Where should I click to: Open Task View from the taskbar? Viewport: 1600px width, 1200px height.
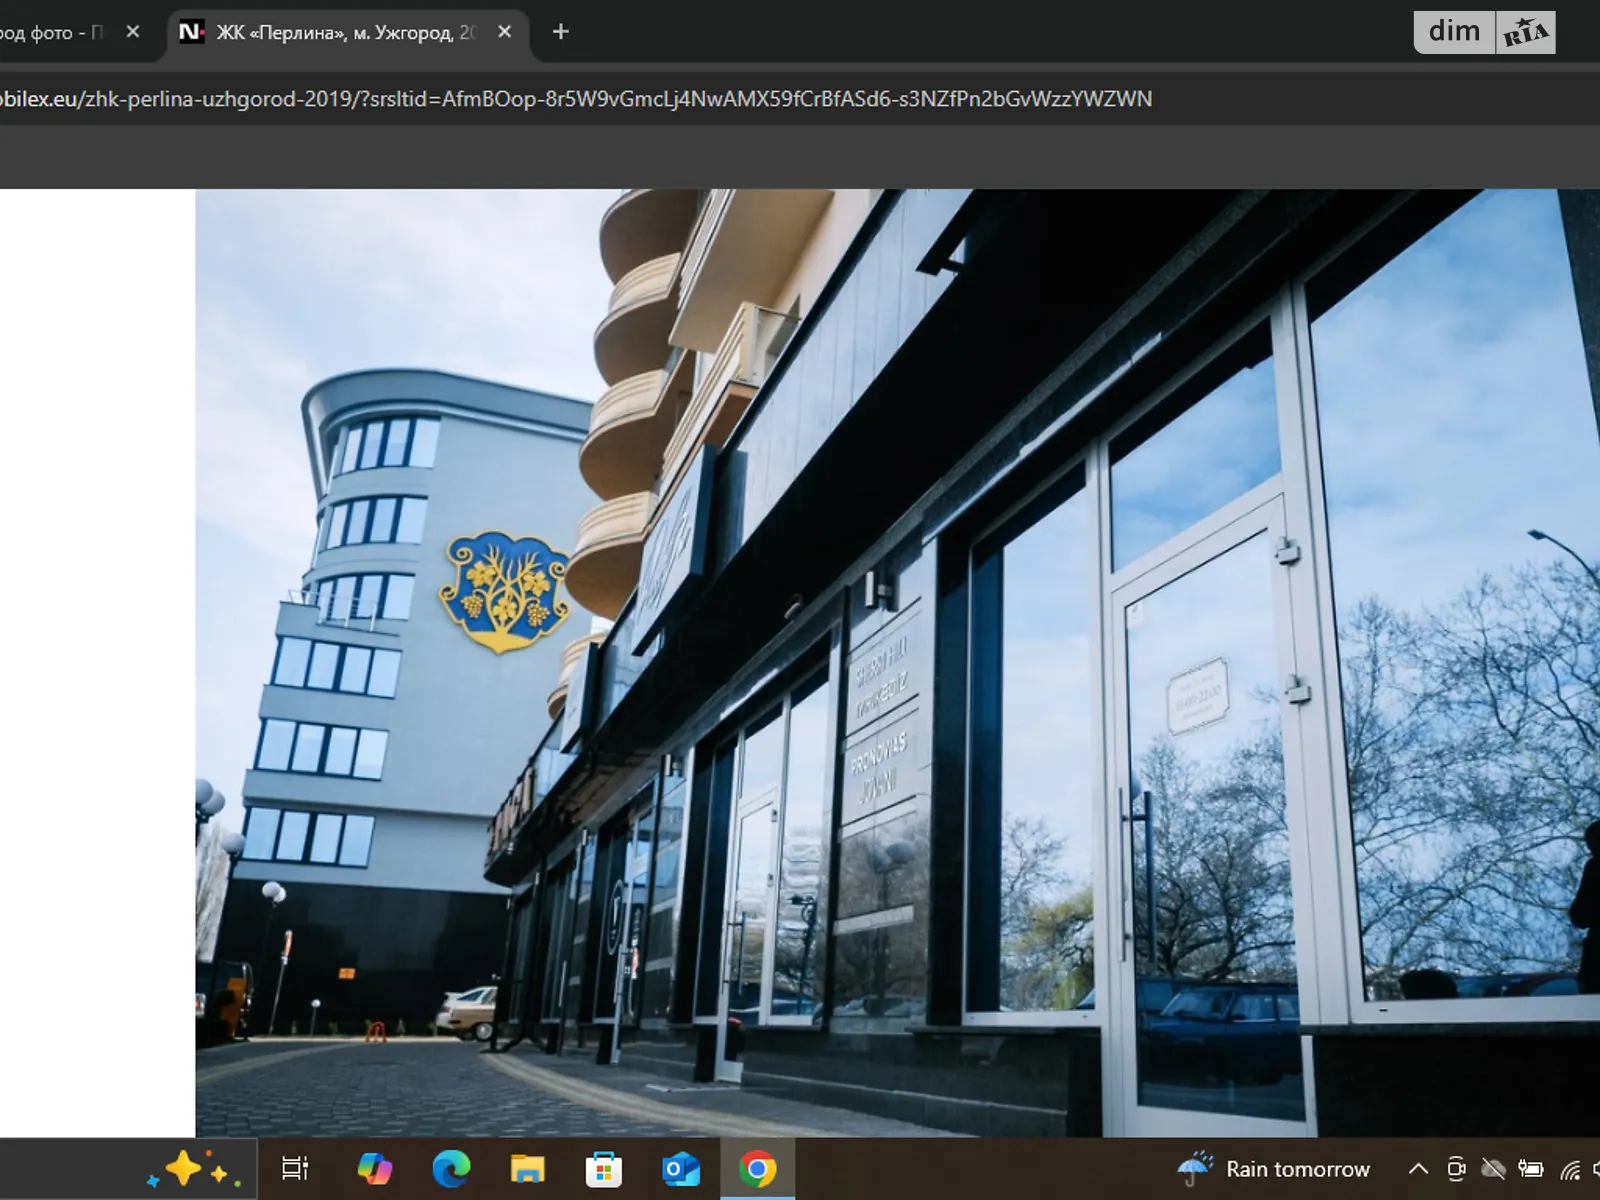coord(295,1168)
